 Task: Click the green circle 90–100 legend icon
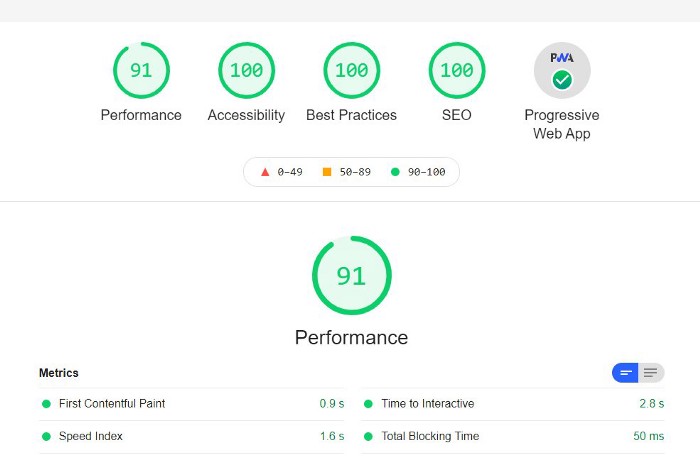(395, 172)
